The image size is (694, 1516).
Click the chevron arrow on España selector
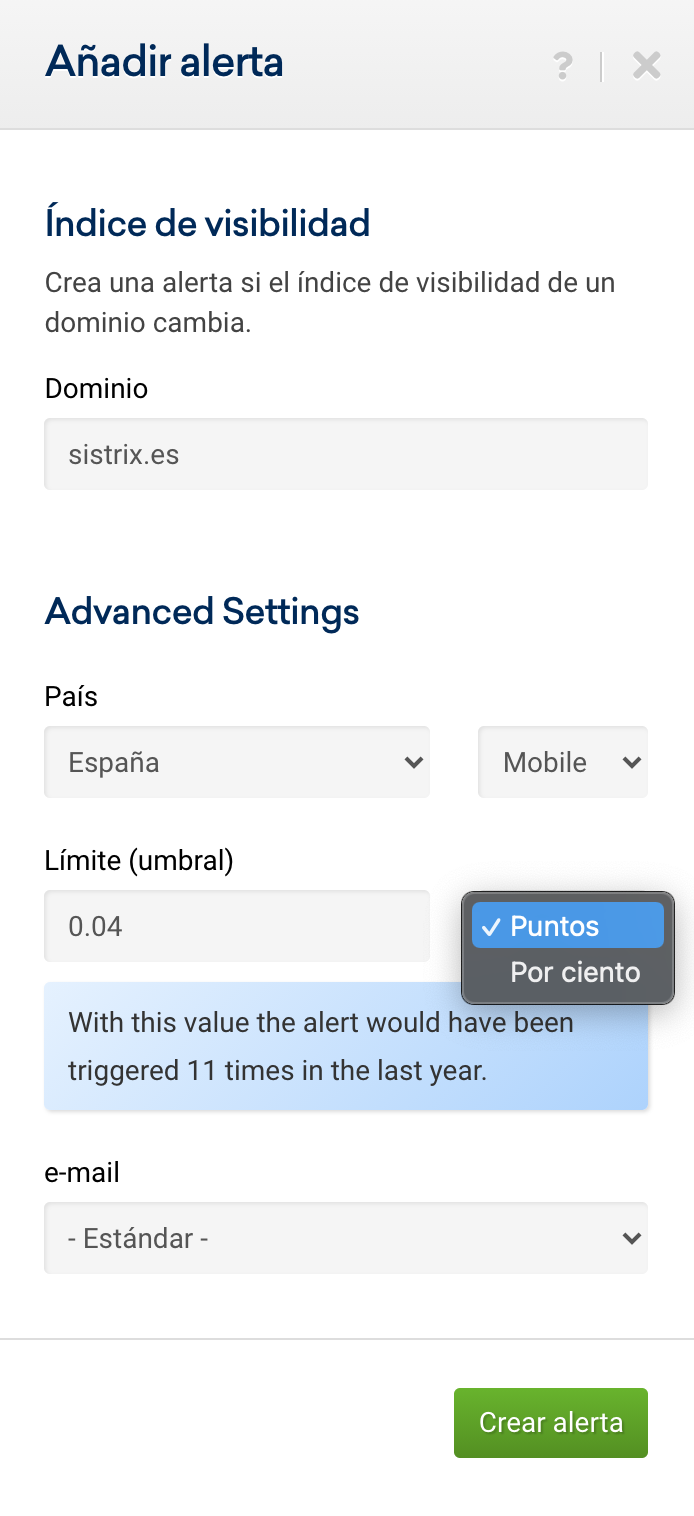[413, 762]
